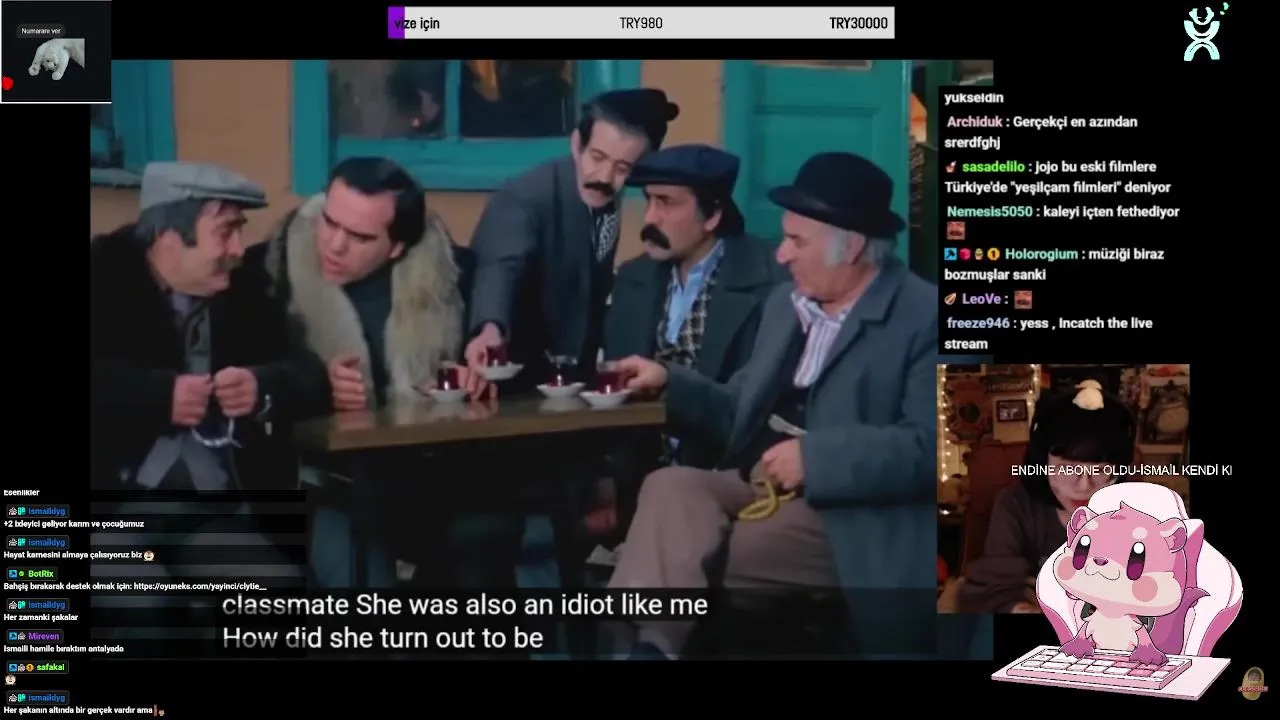
Task: Click the donation goal progress bar 'vize için'
Action: pyautogui.click(x=641, y=23)
